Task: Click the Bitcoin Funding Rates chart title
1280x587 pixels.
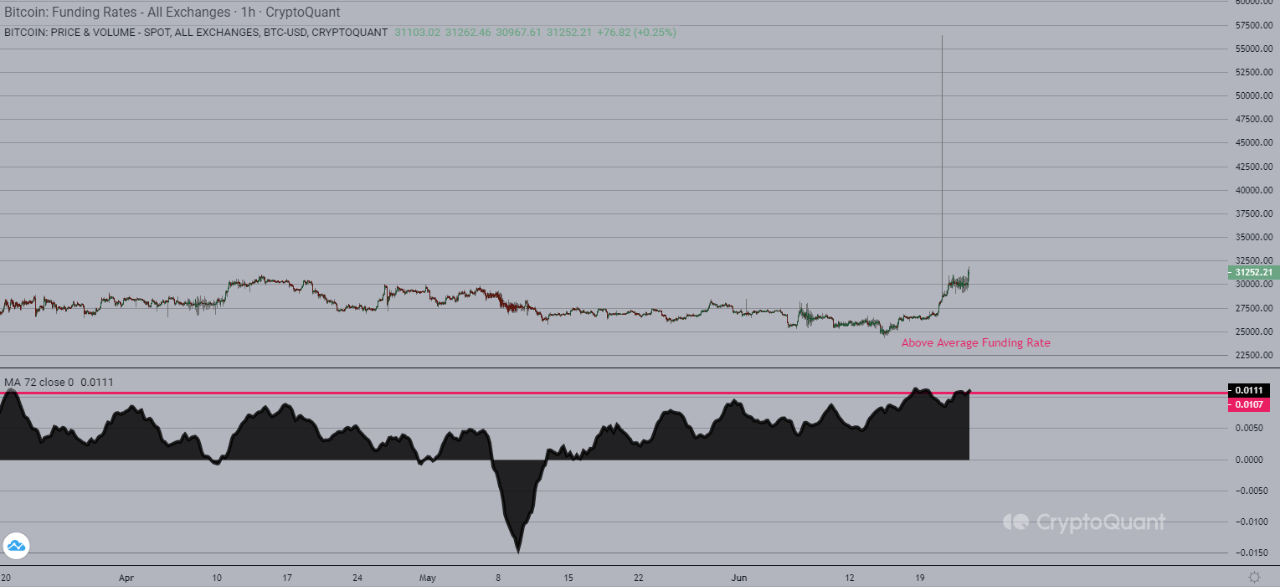Action: [172, 12]
